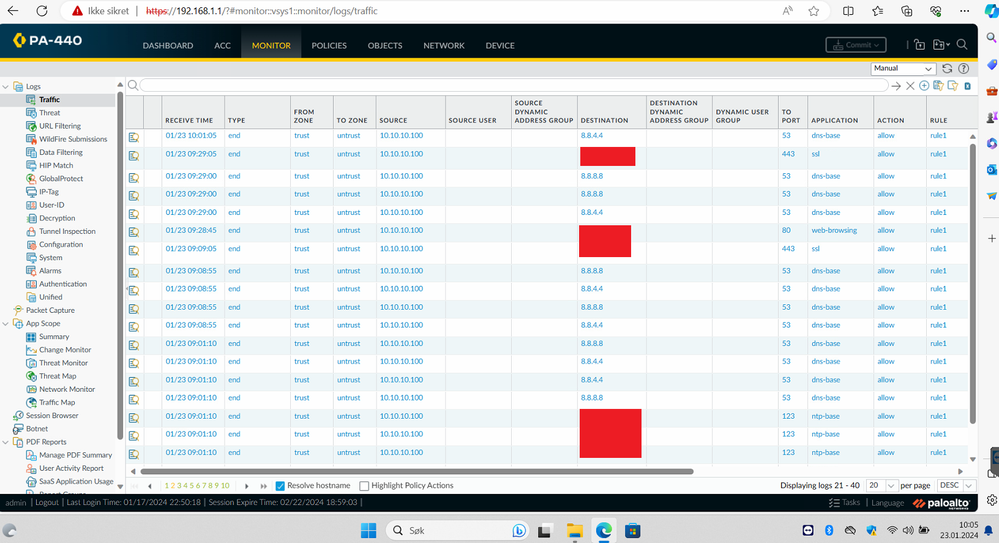
Task: Click the Logout link
Action: pyautogui.click(x=46, y=503)
